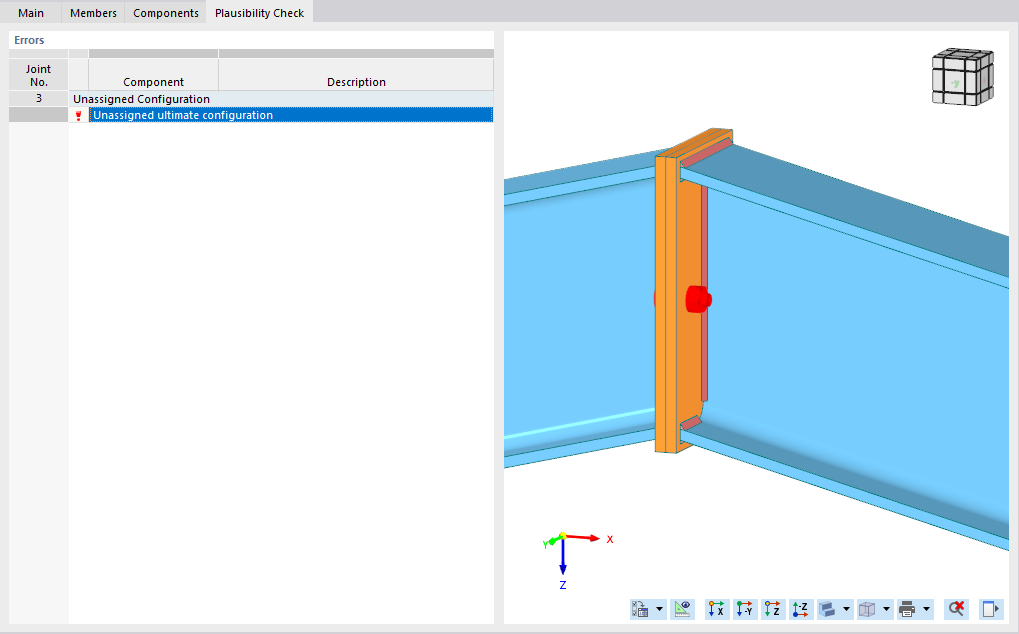1019x634 pixels.
Task: Set view in X direction
Action: (716, 609)
